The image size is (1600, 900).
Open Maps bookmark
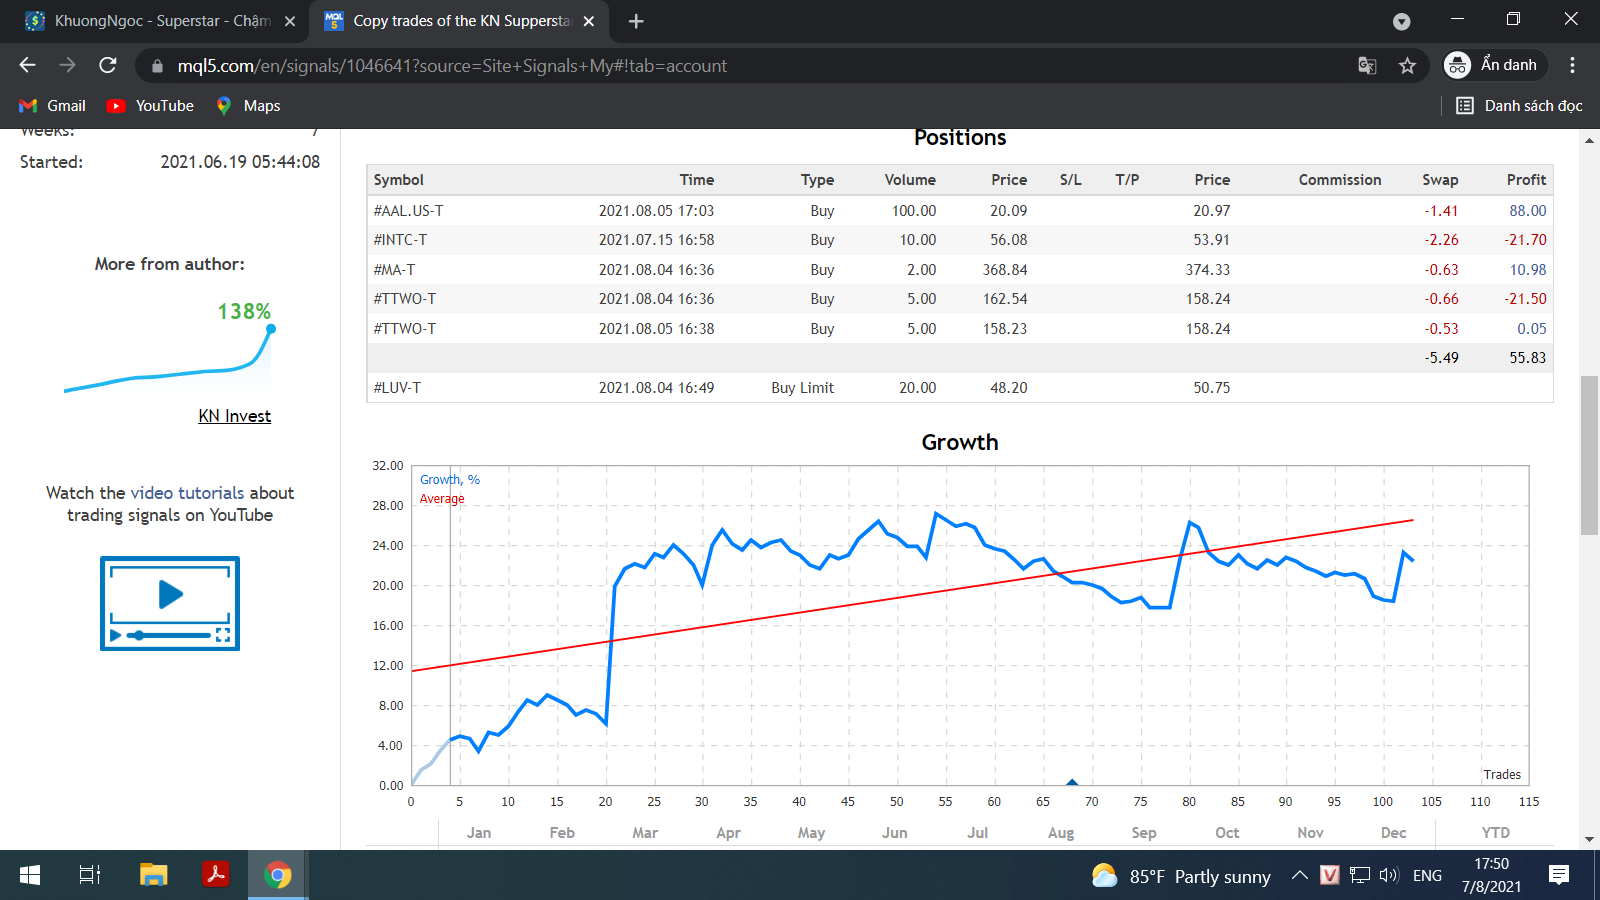(x=248, y=106)
